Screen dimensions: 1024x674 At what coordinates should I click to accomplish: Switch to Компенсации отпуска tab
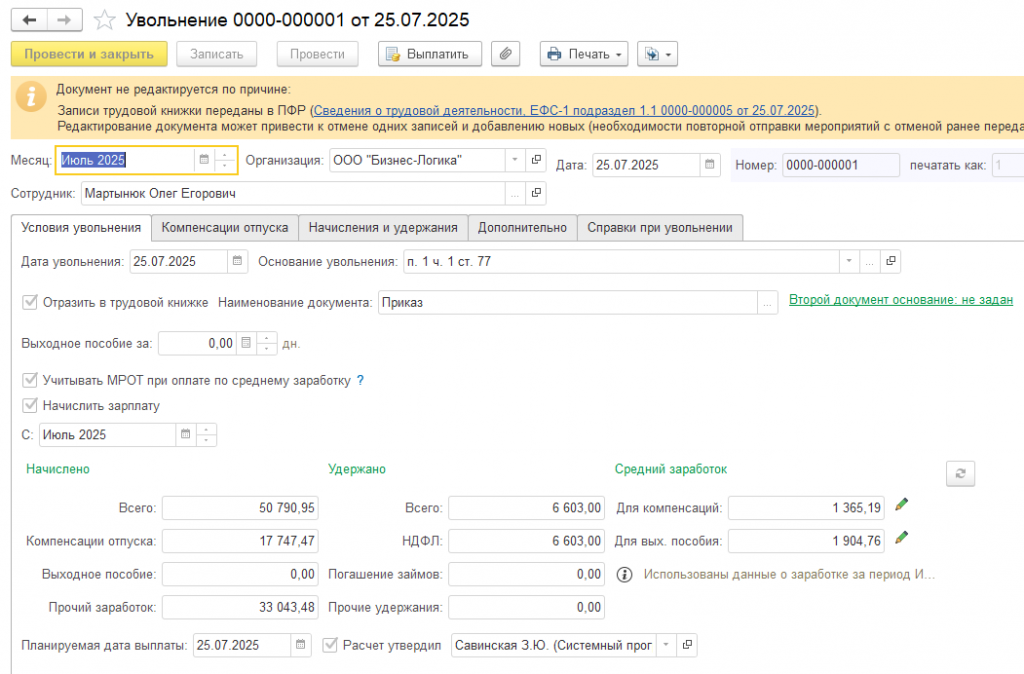click(225, 227)
